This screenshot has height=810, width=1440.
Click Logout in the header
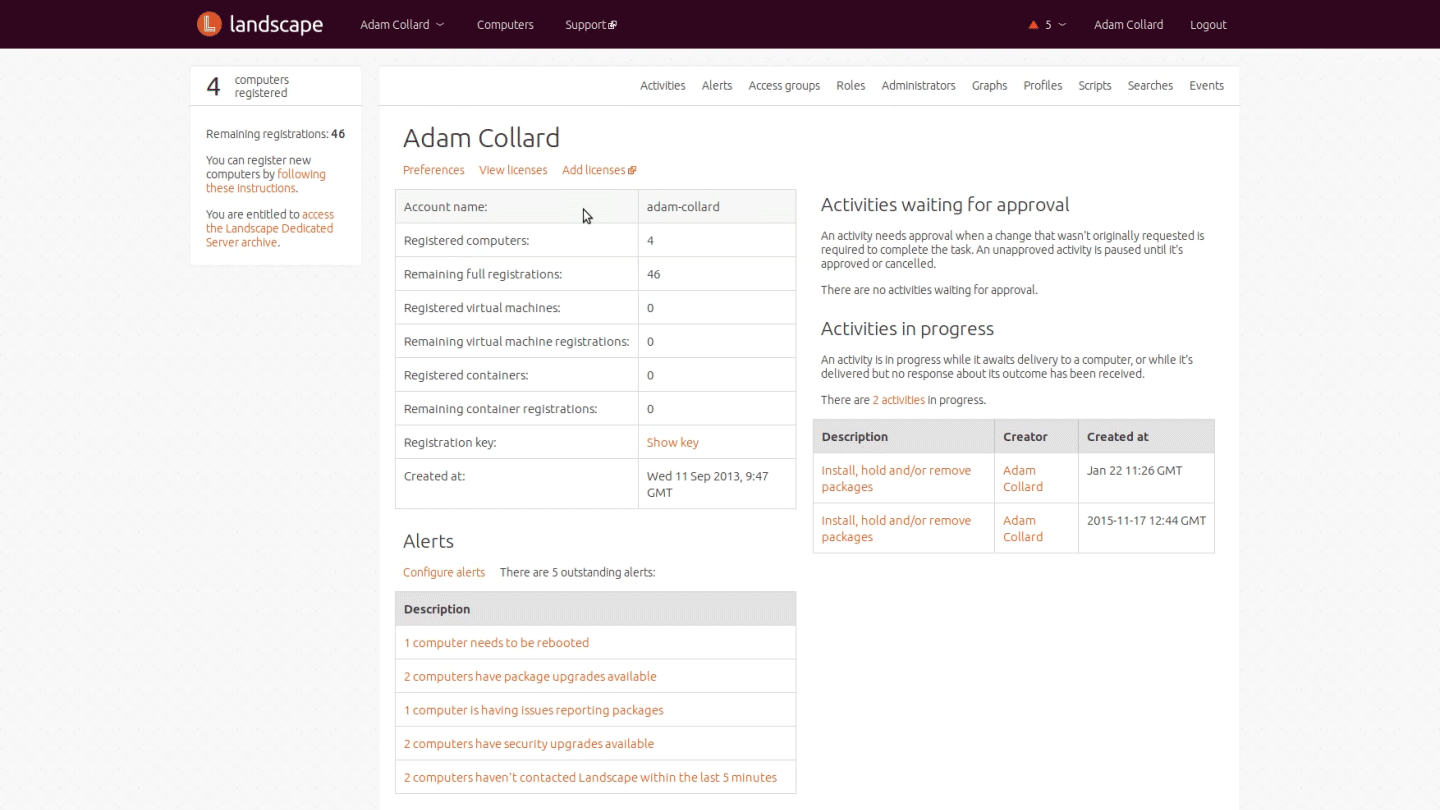1208,25
